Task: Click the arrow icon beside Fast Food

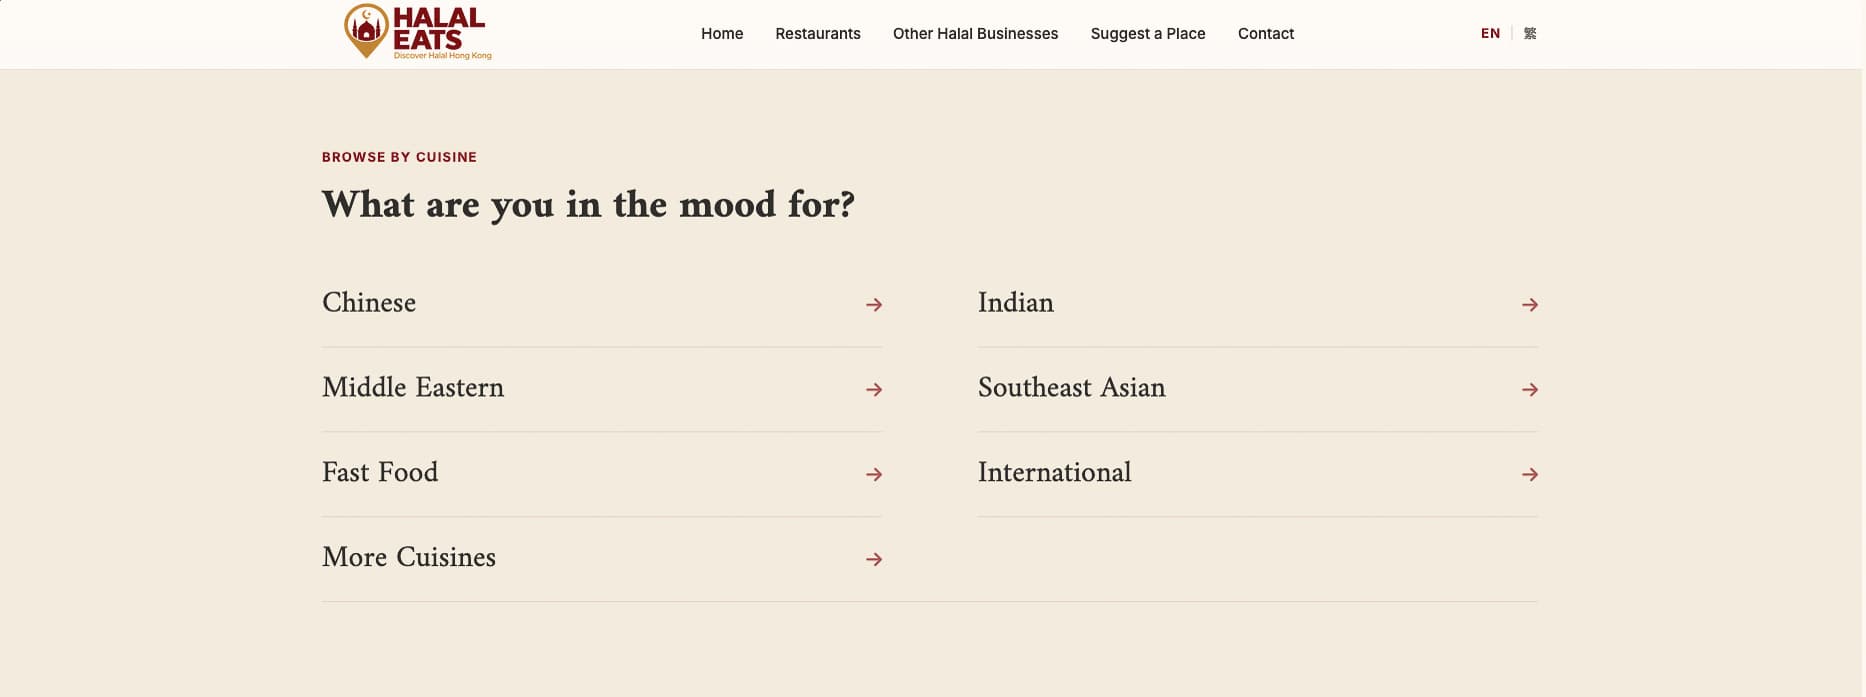Action: click(874, 474)
